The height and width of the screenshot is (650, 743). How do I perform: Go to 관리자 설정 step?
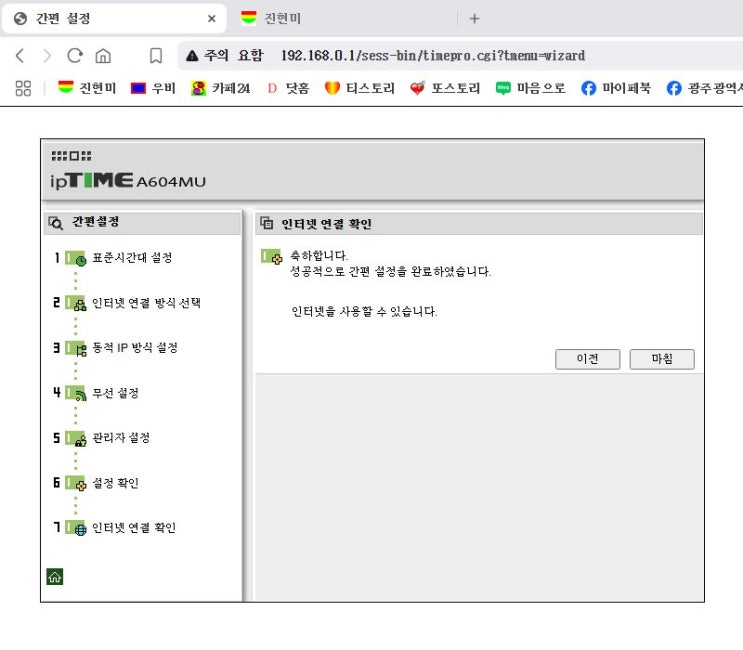tap(121, 438)
